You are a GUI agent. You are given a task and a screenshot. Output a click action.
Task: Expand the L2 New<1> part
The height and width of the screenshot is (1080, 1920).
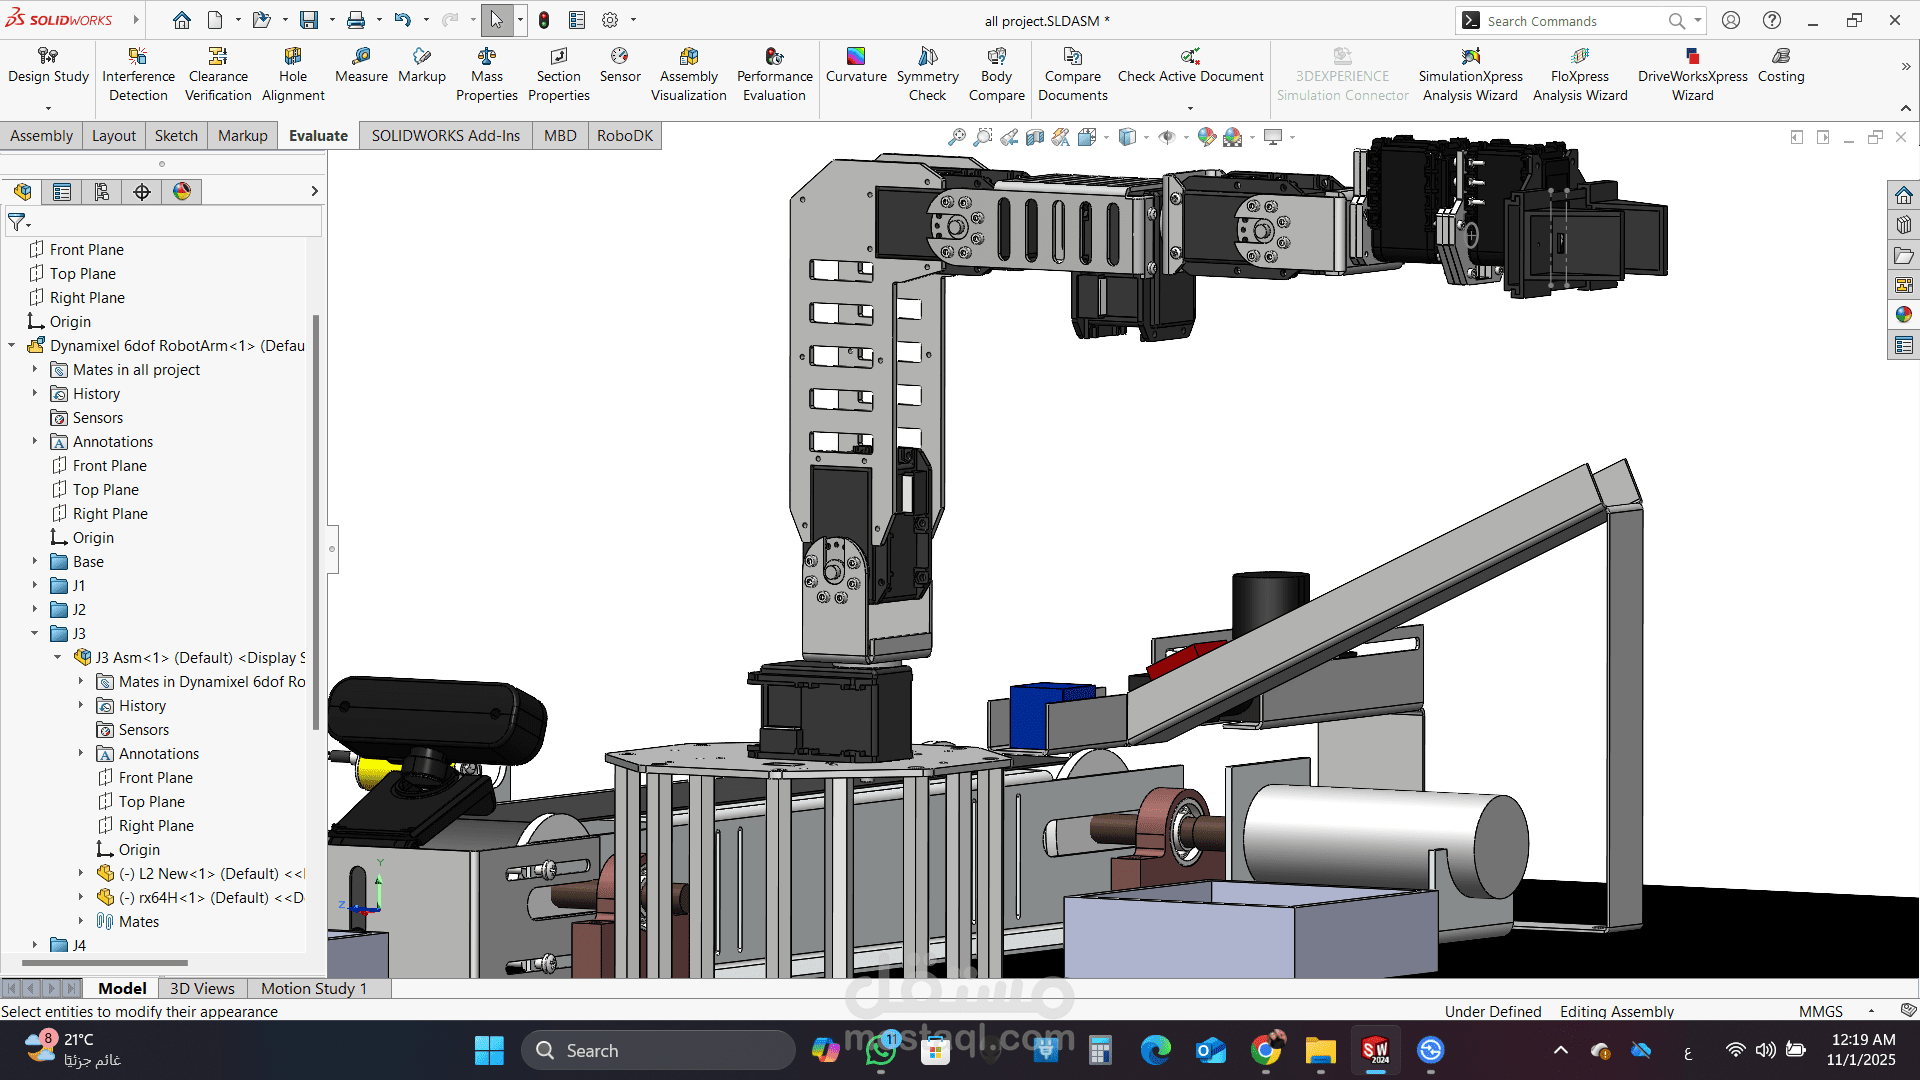(x=81, y=873)
